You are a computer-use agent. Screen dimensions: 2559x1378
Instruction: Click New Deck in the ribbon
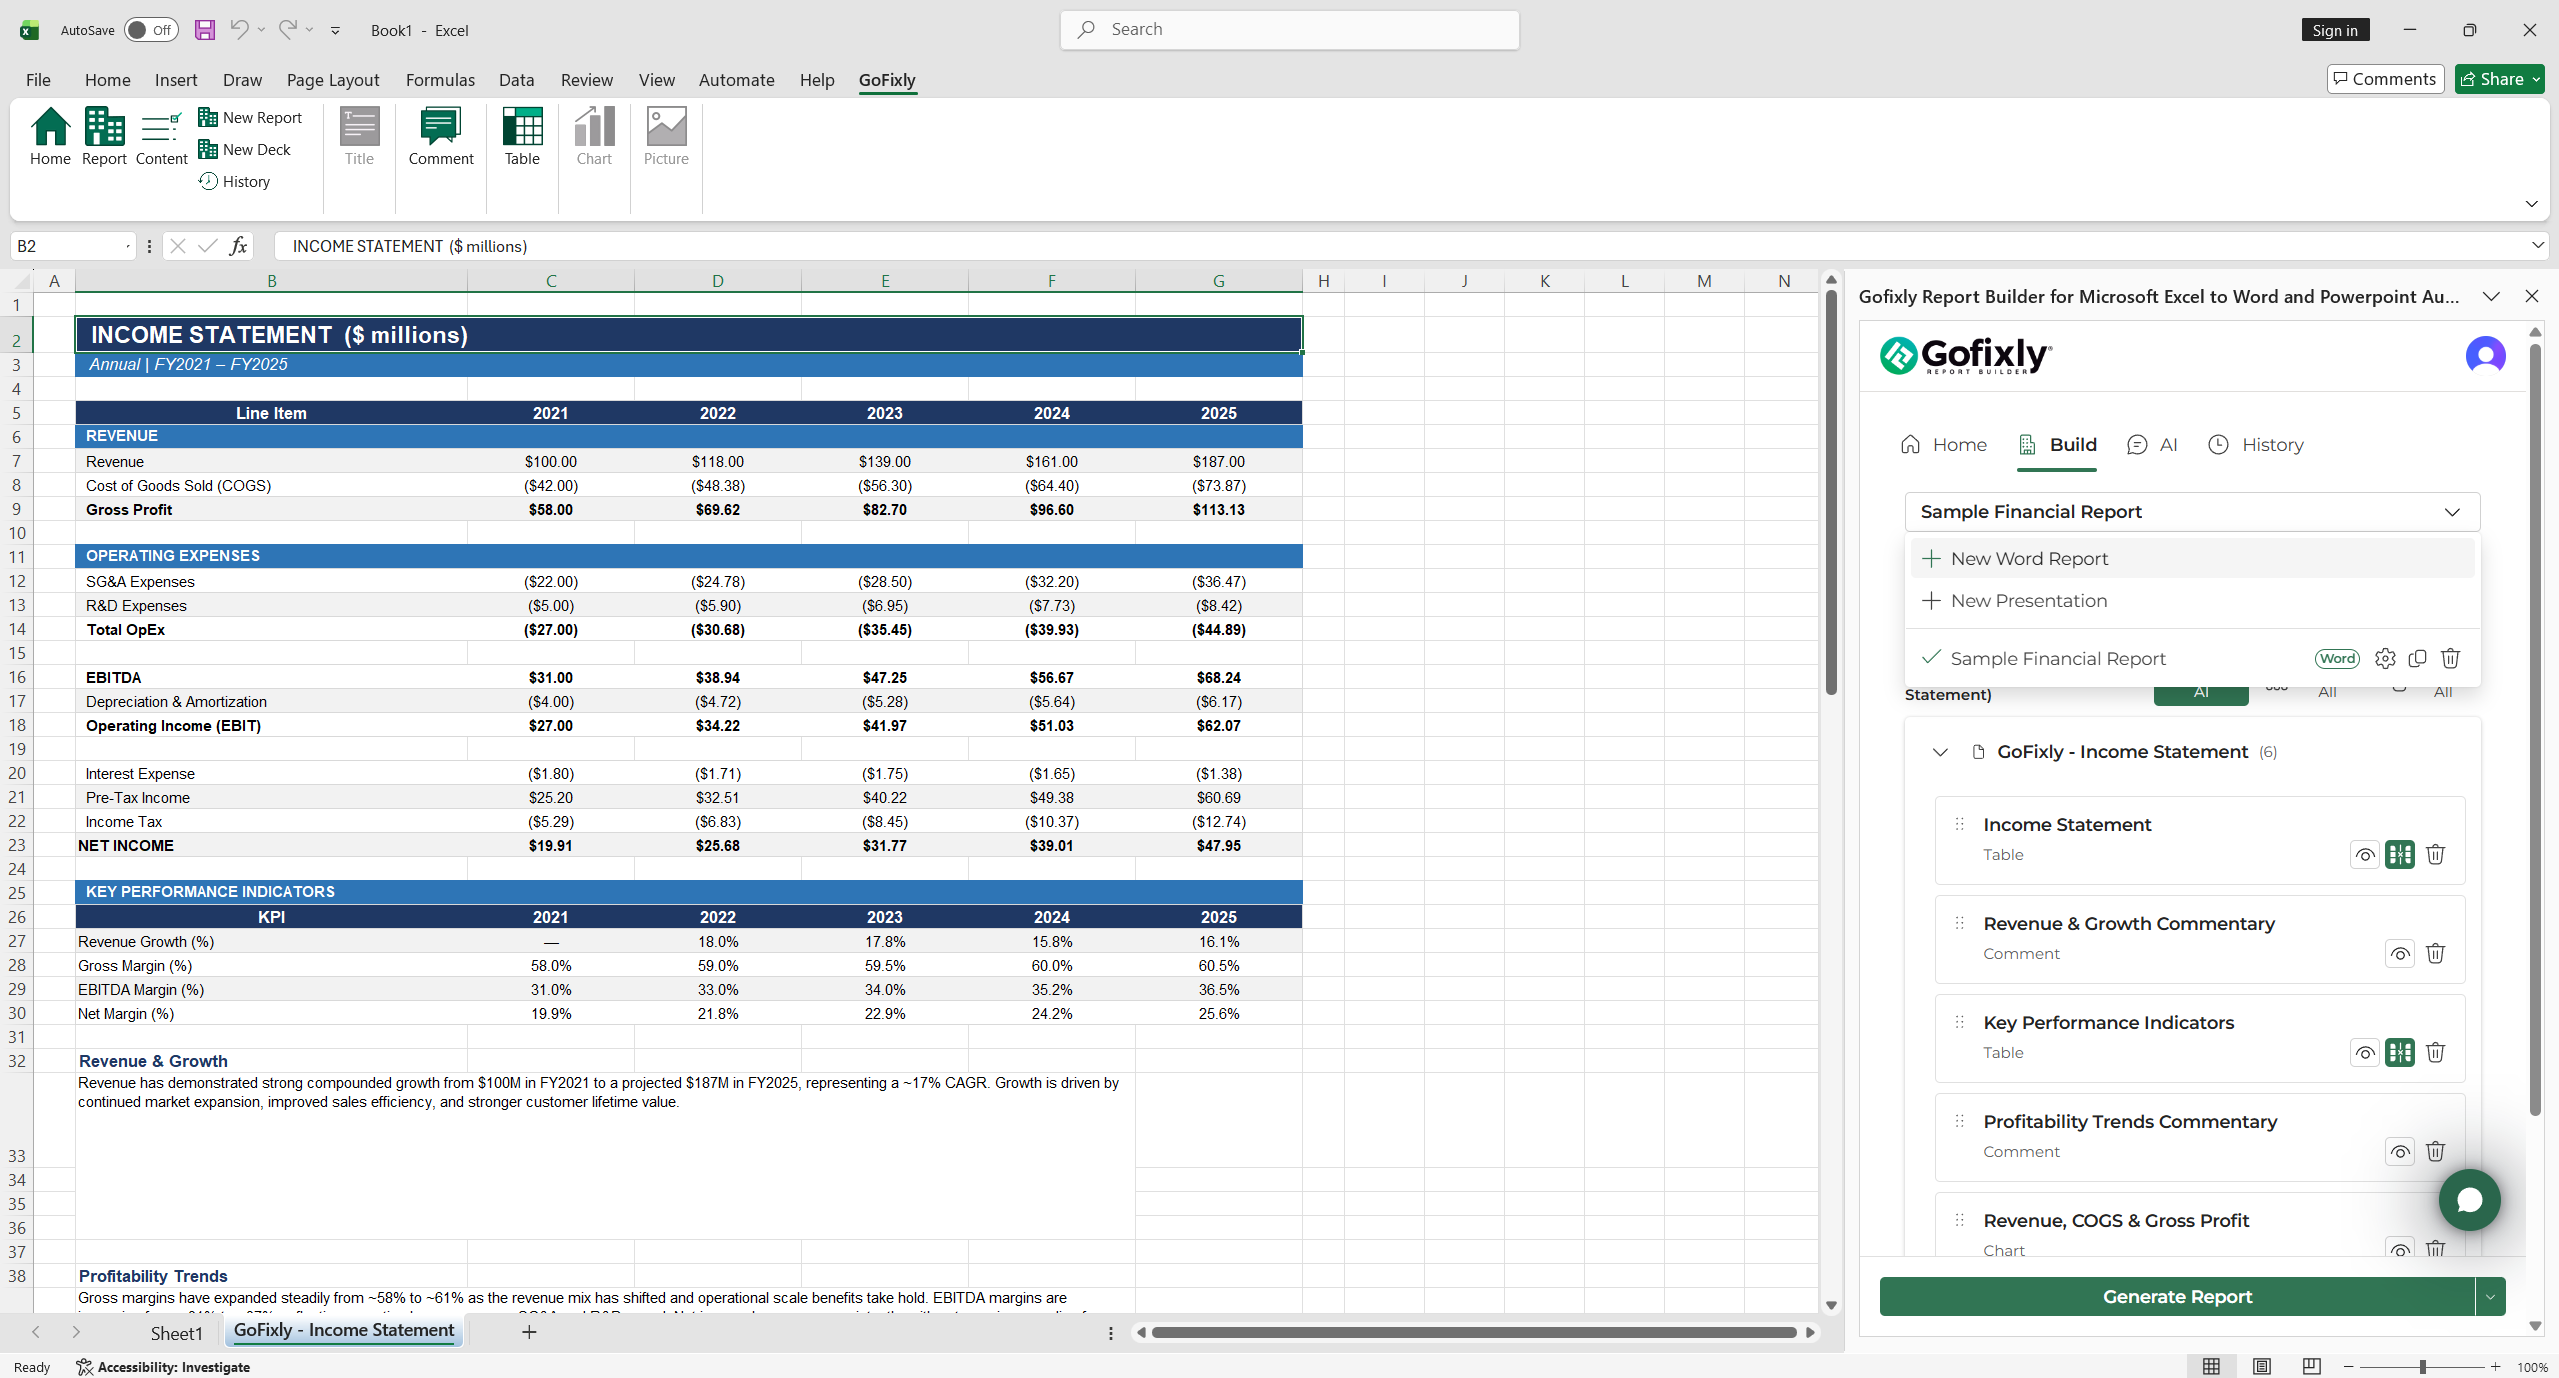click(245, 149)
